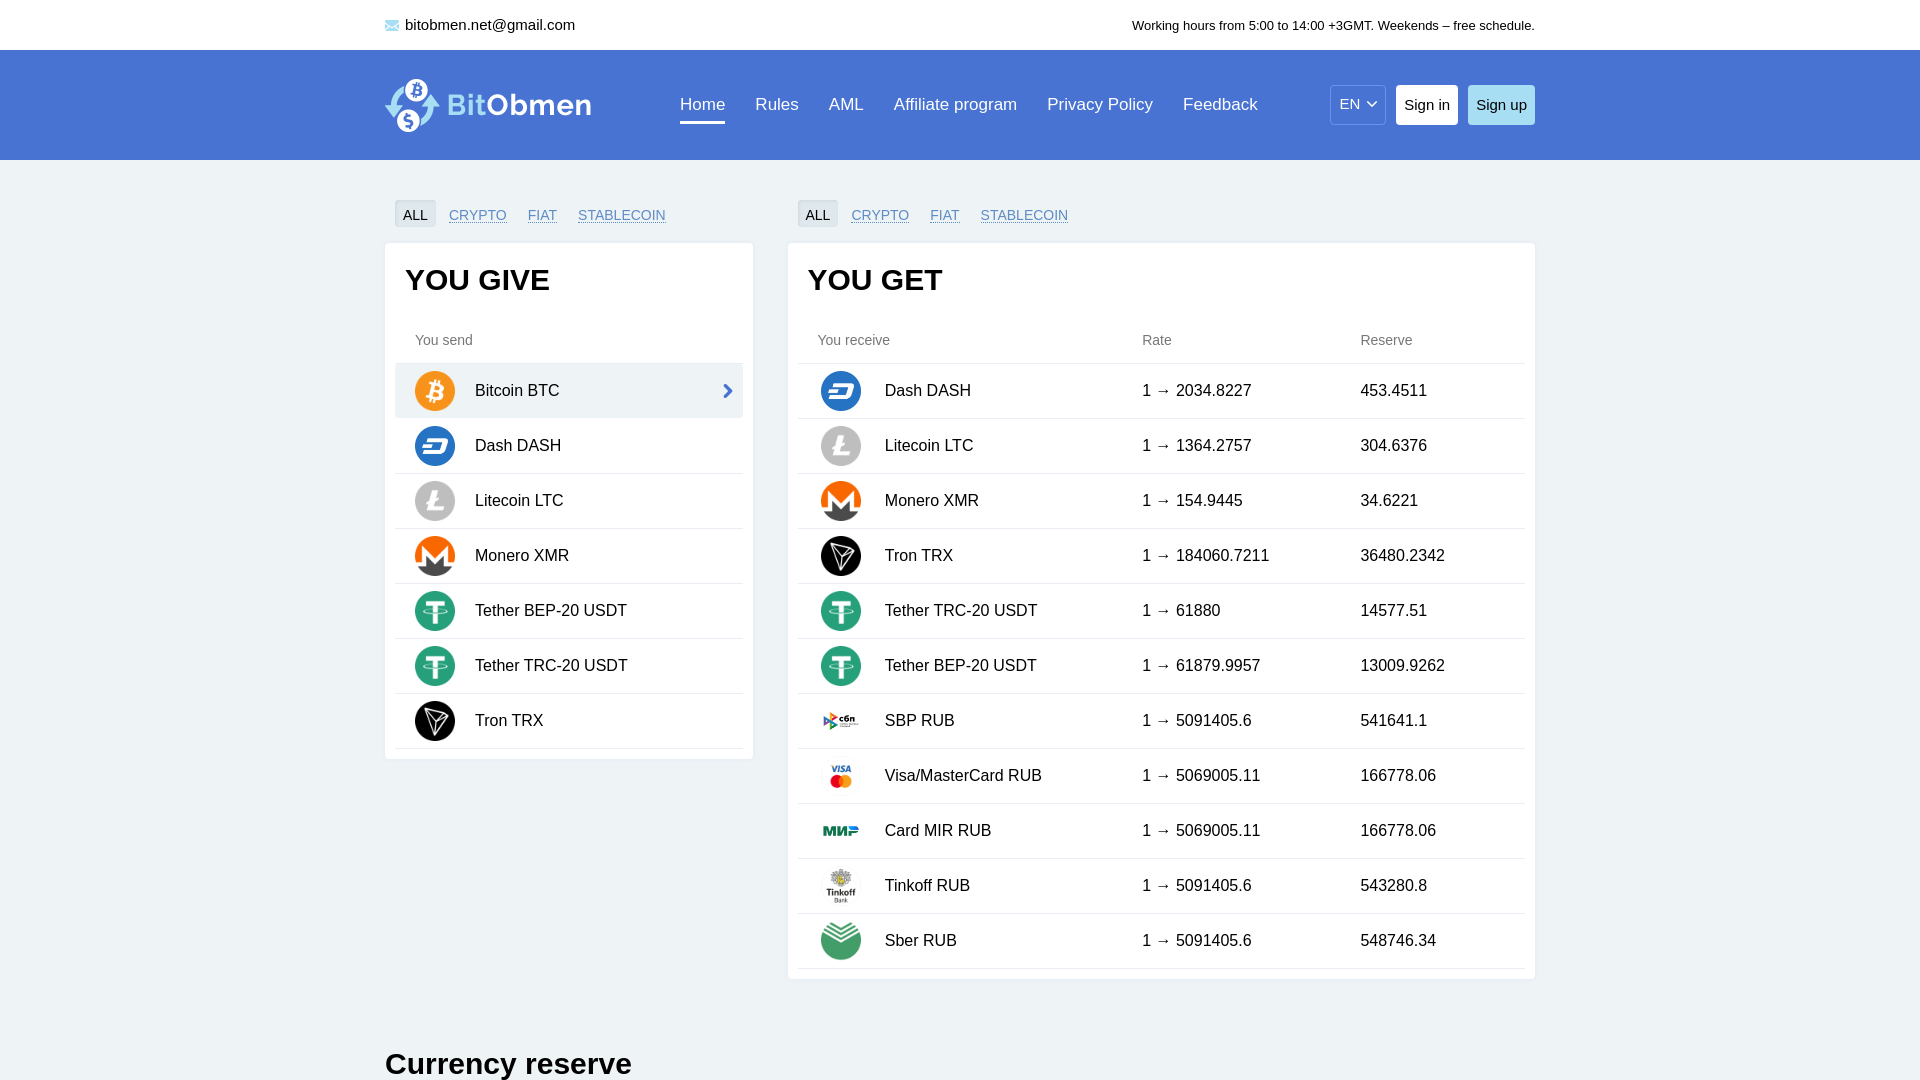Open Privacy Policy page
Screen dimensions: 1920x1080
(1100, 105)
